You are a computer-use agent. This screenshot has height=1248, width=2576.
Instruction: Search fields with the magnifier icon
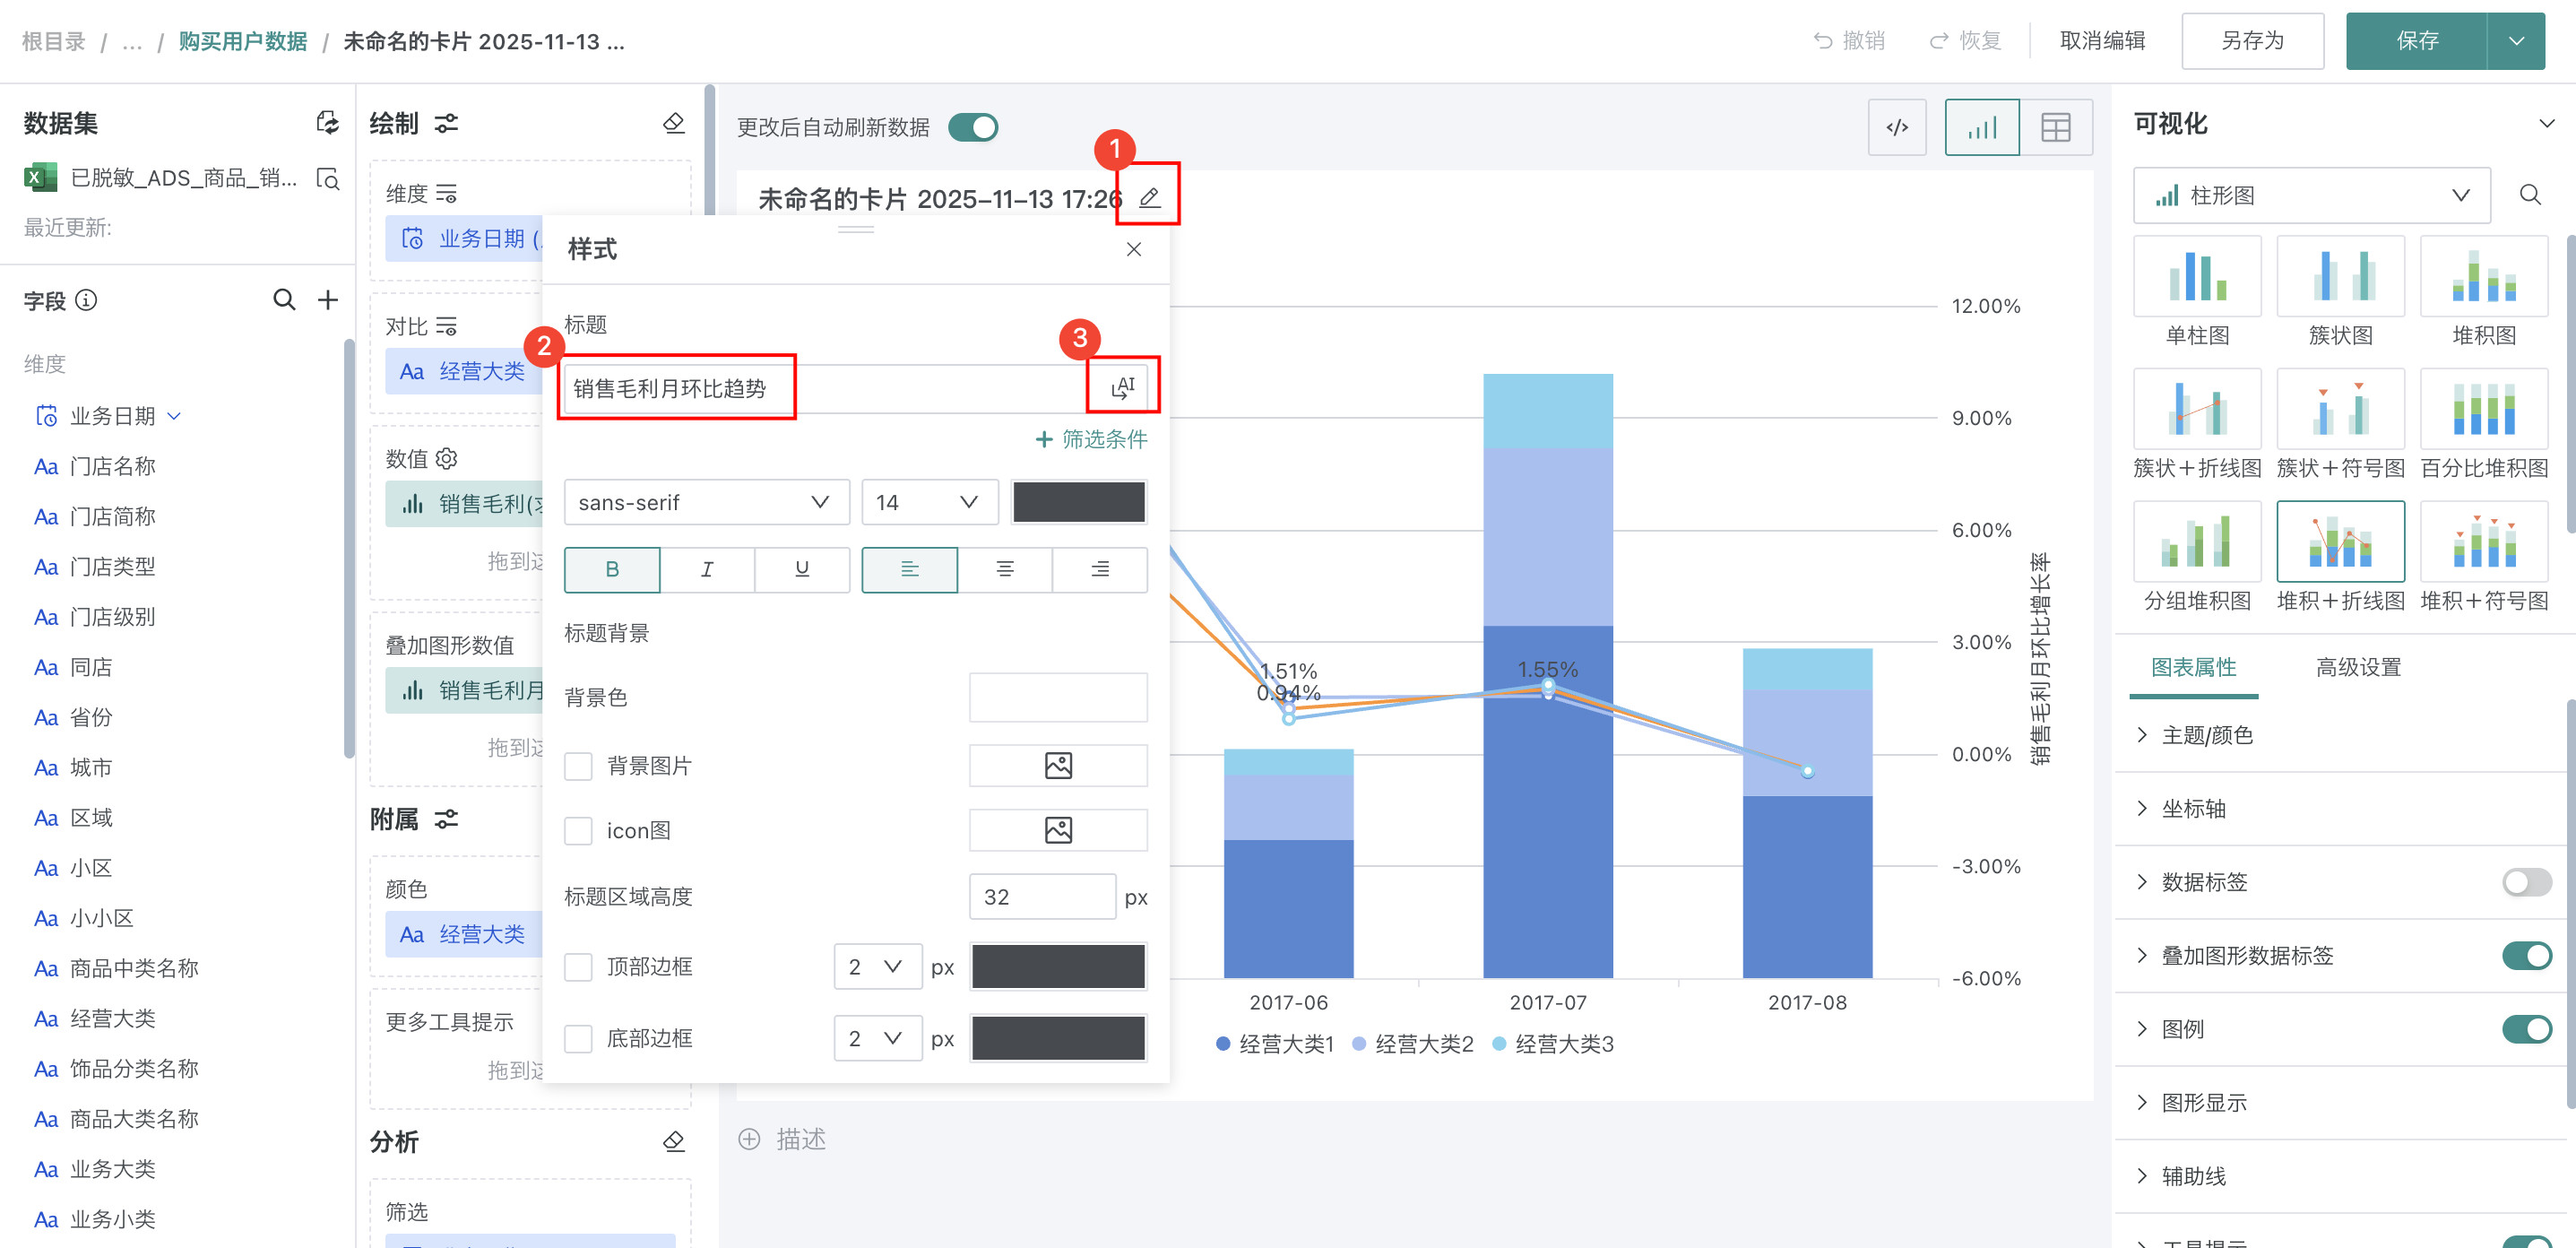284,300
